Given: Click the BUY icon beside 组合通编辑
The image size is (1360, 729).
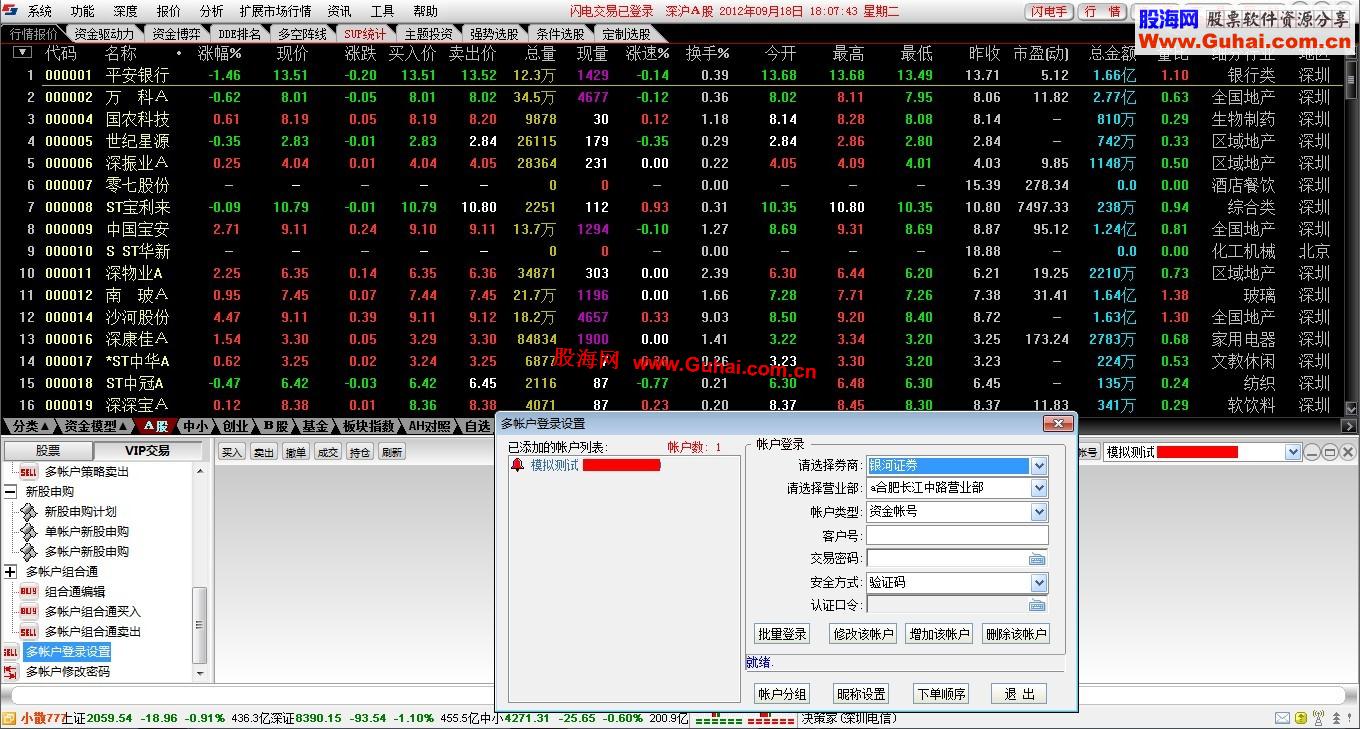Looking at the screenshot, I should click(x=28, y=592).
